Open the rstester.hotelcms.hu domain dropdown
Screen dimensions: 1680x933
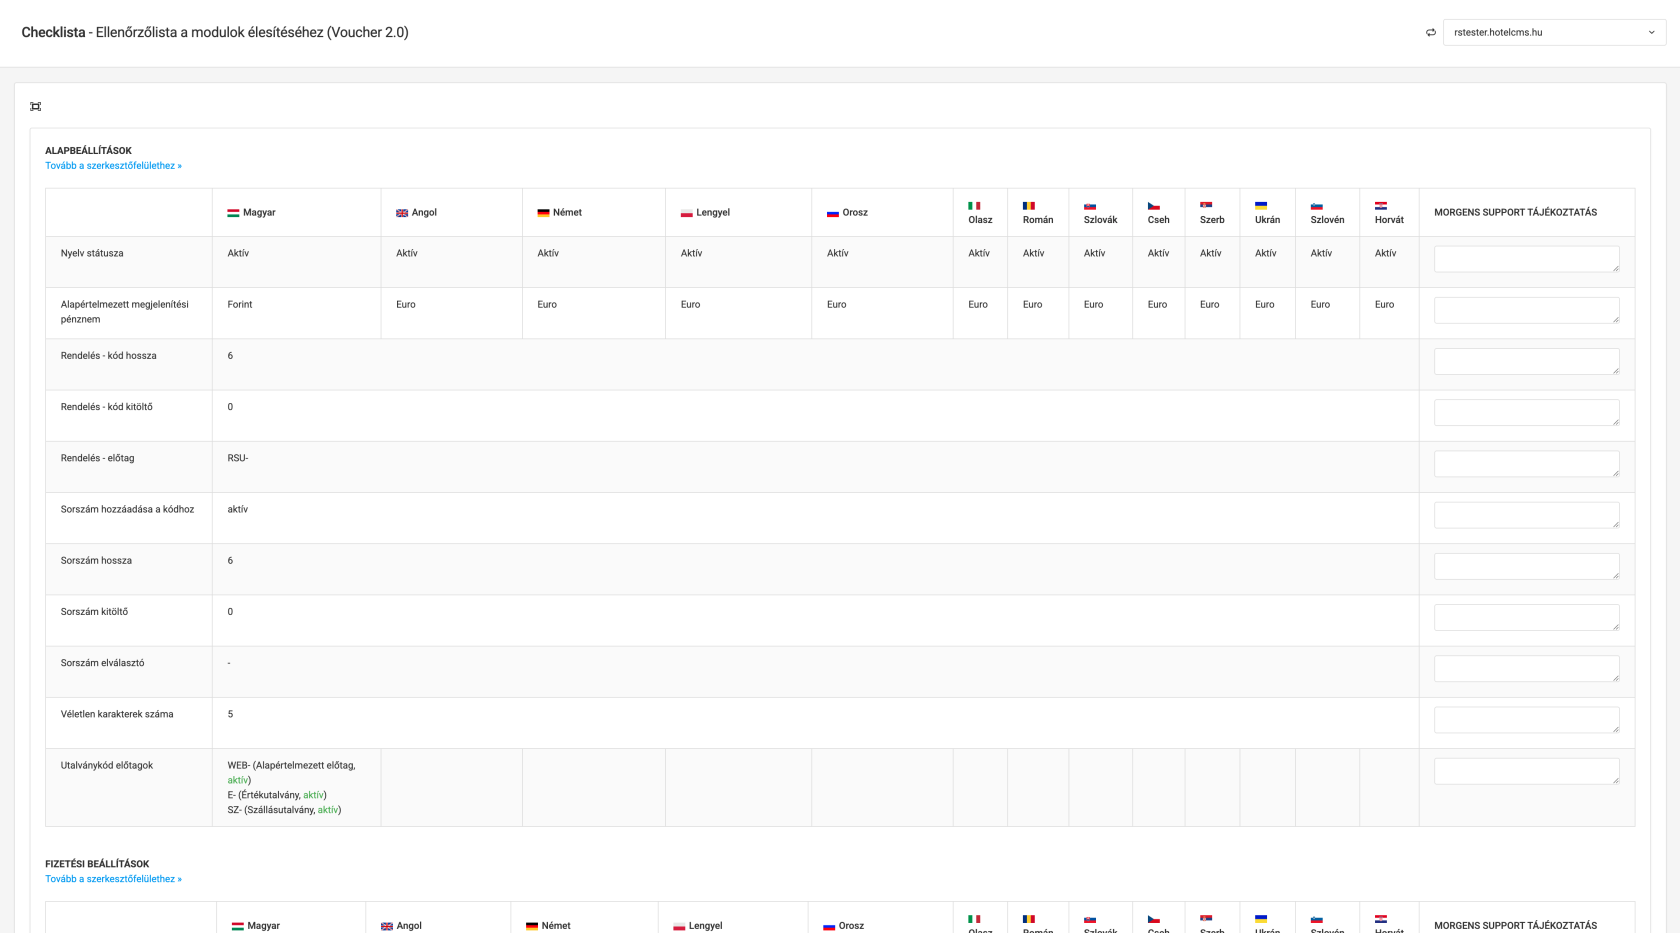1554,33
